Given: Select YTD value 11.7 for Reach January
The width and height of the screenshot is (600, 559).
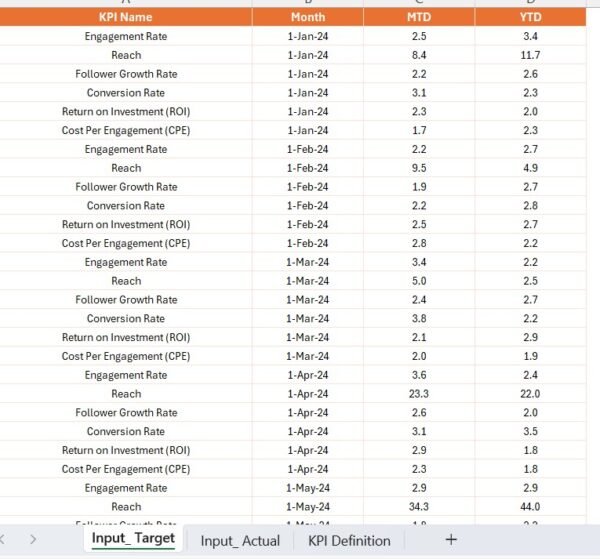Looking at the screenshot, I should point(530,55).
